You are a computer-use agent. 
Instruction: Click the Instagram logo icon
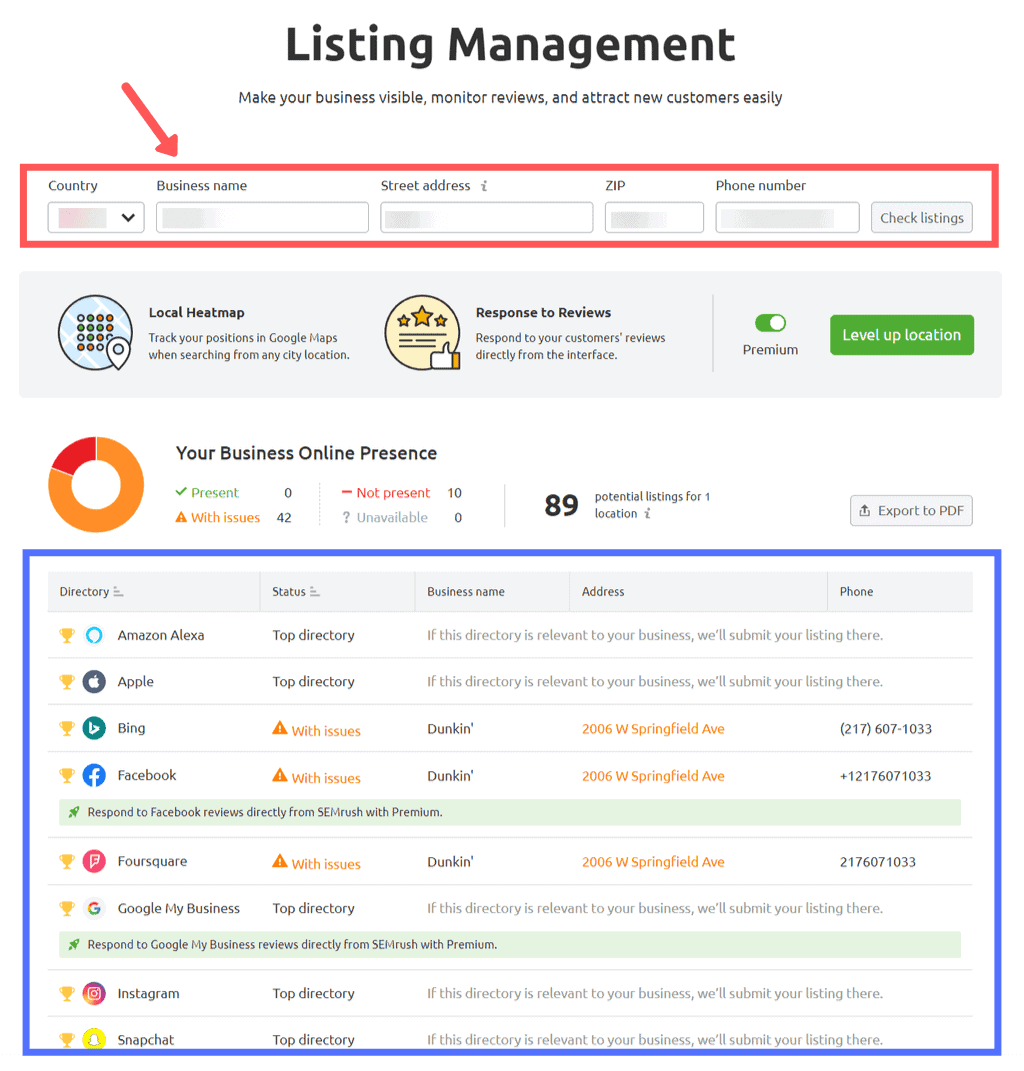[x=94, y=993]
